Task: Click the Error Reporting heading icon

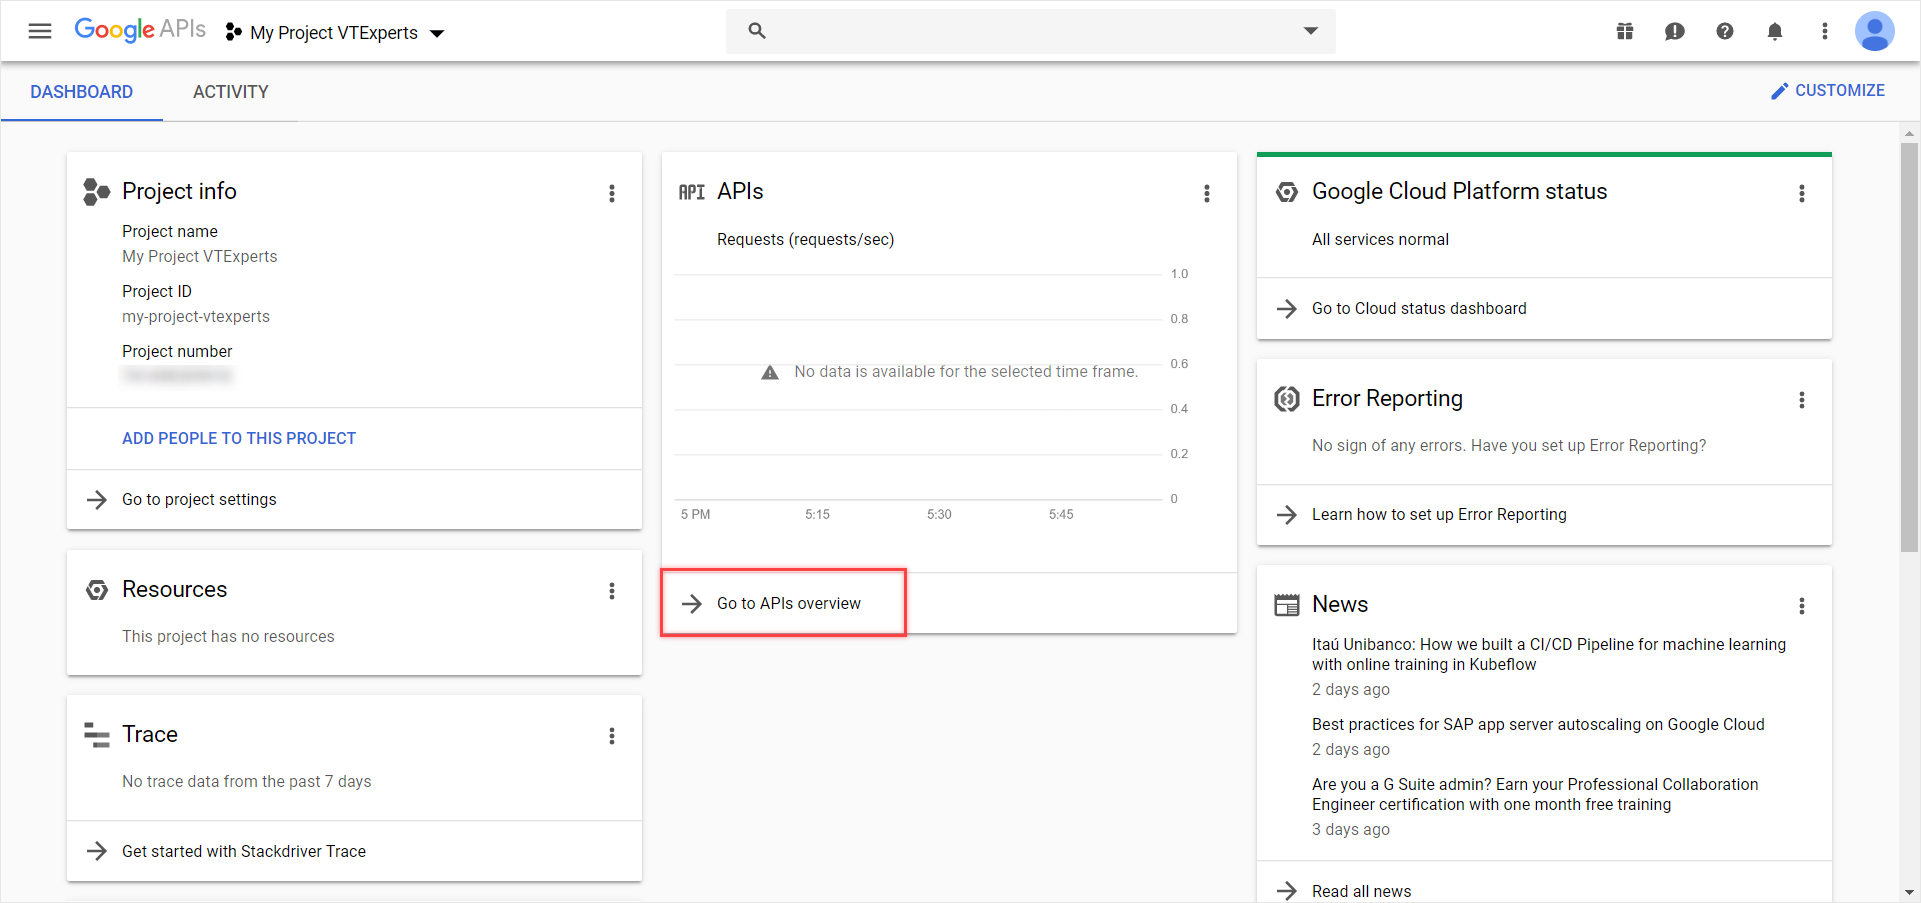Action: pos(1287,399)
